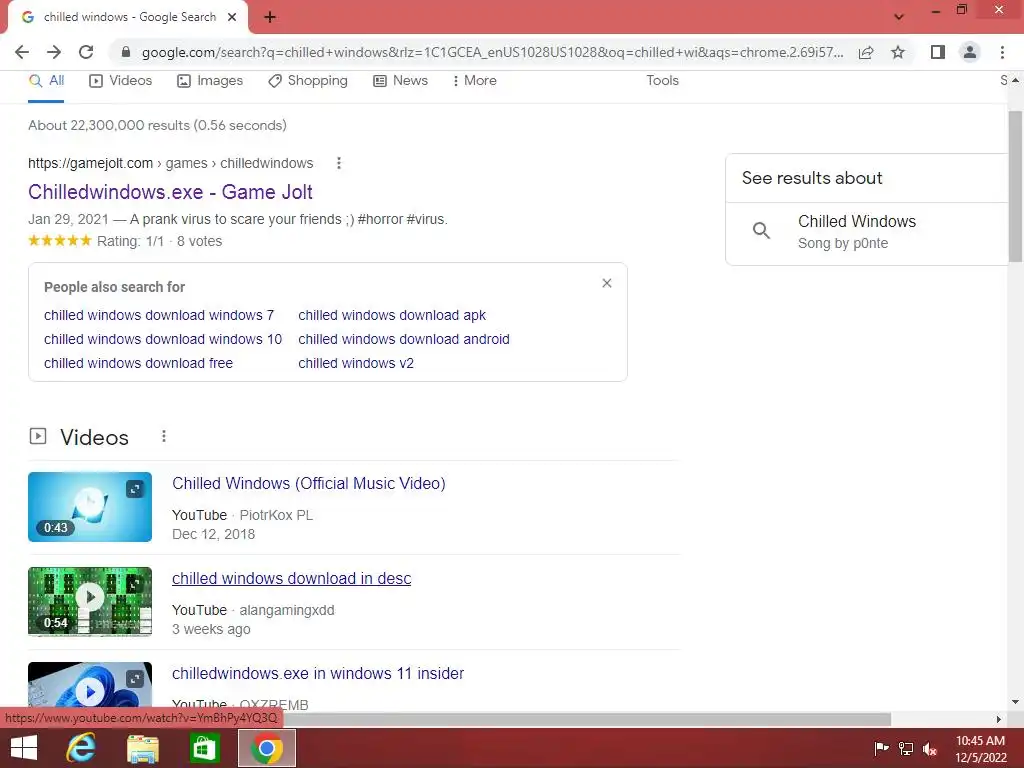Search chilled windows download free
This screenshot has height=768, width=1024.
[138, 364]
